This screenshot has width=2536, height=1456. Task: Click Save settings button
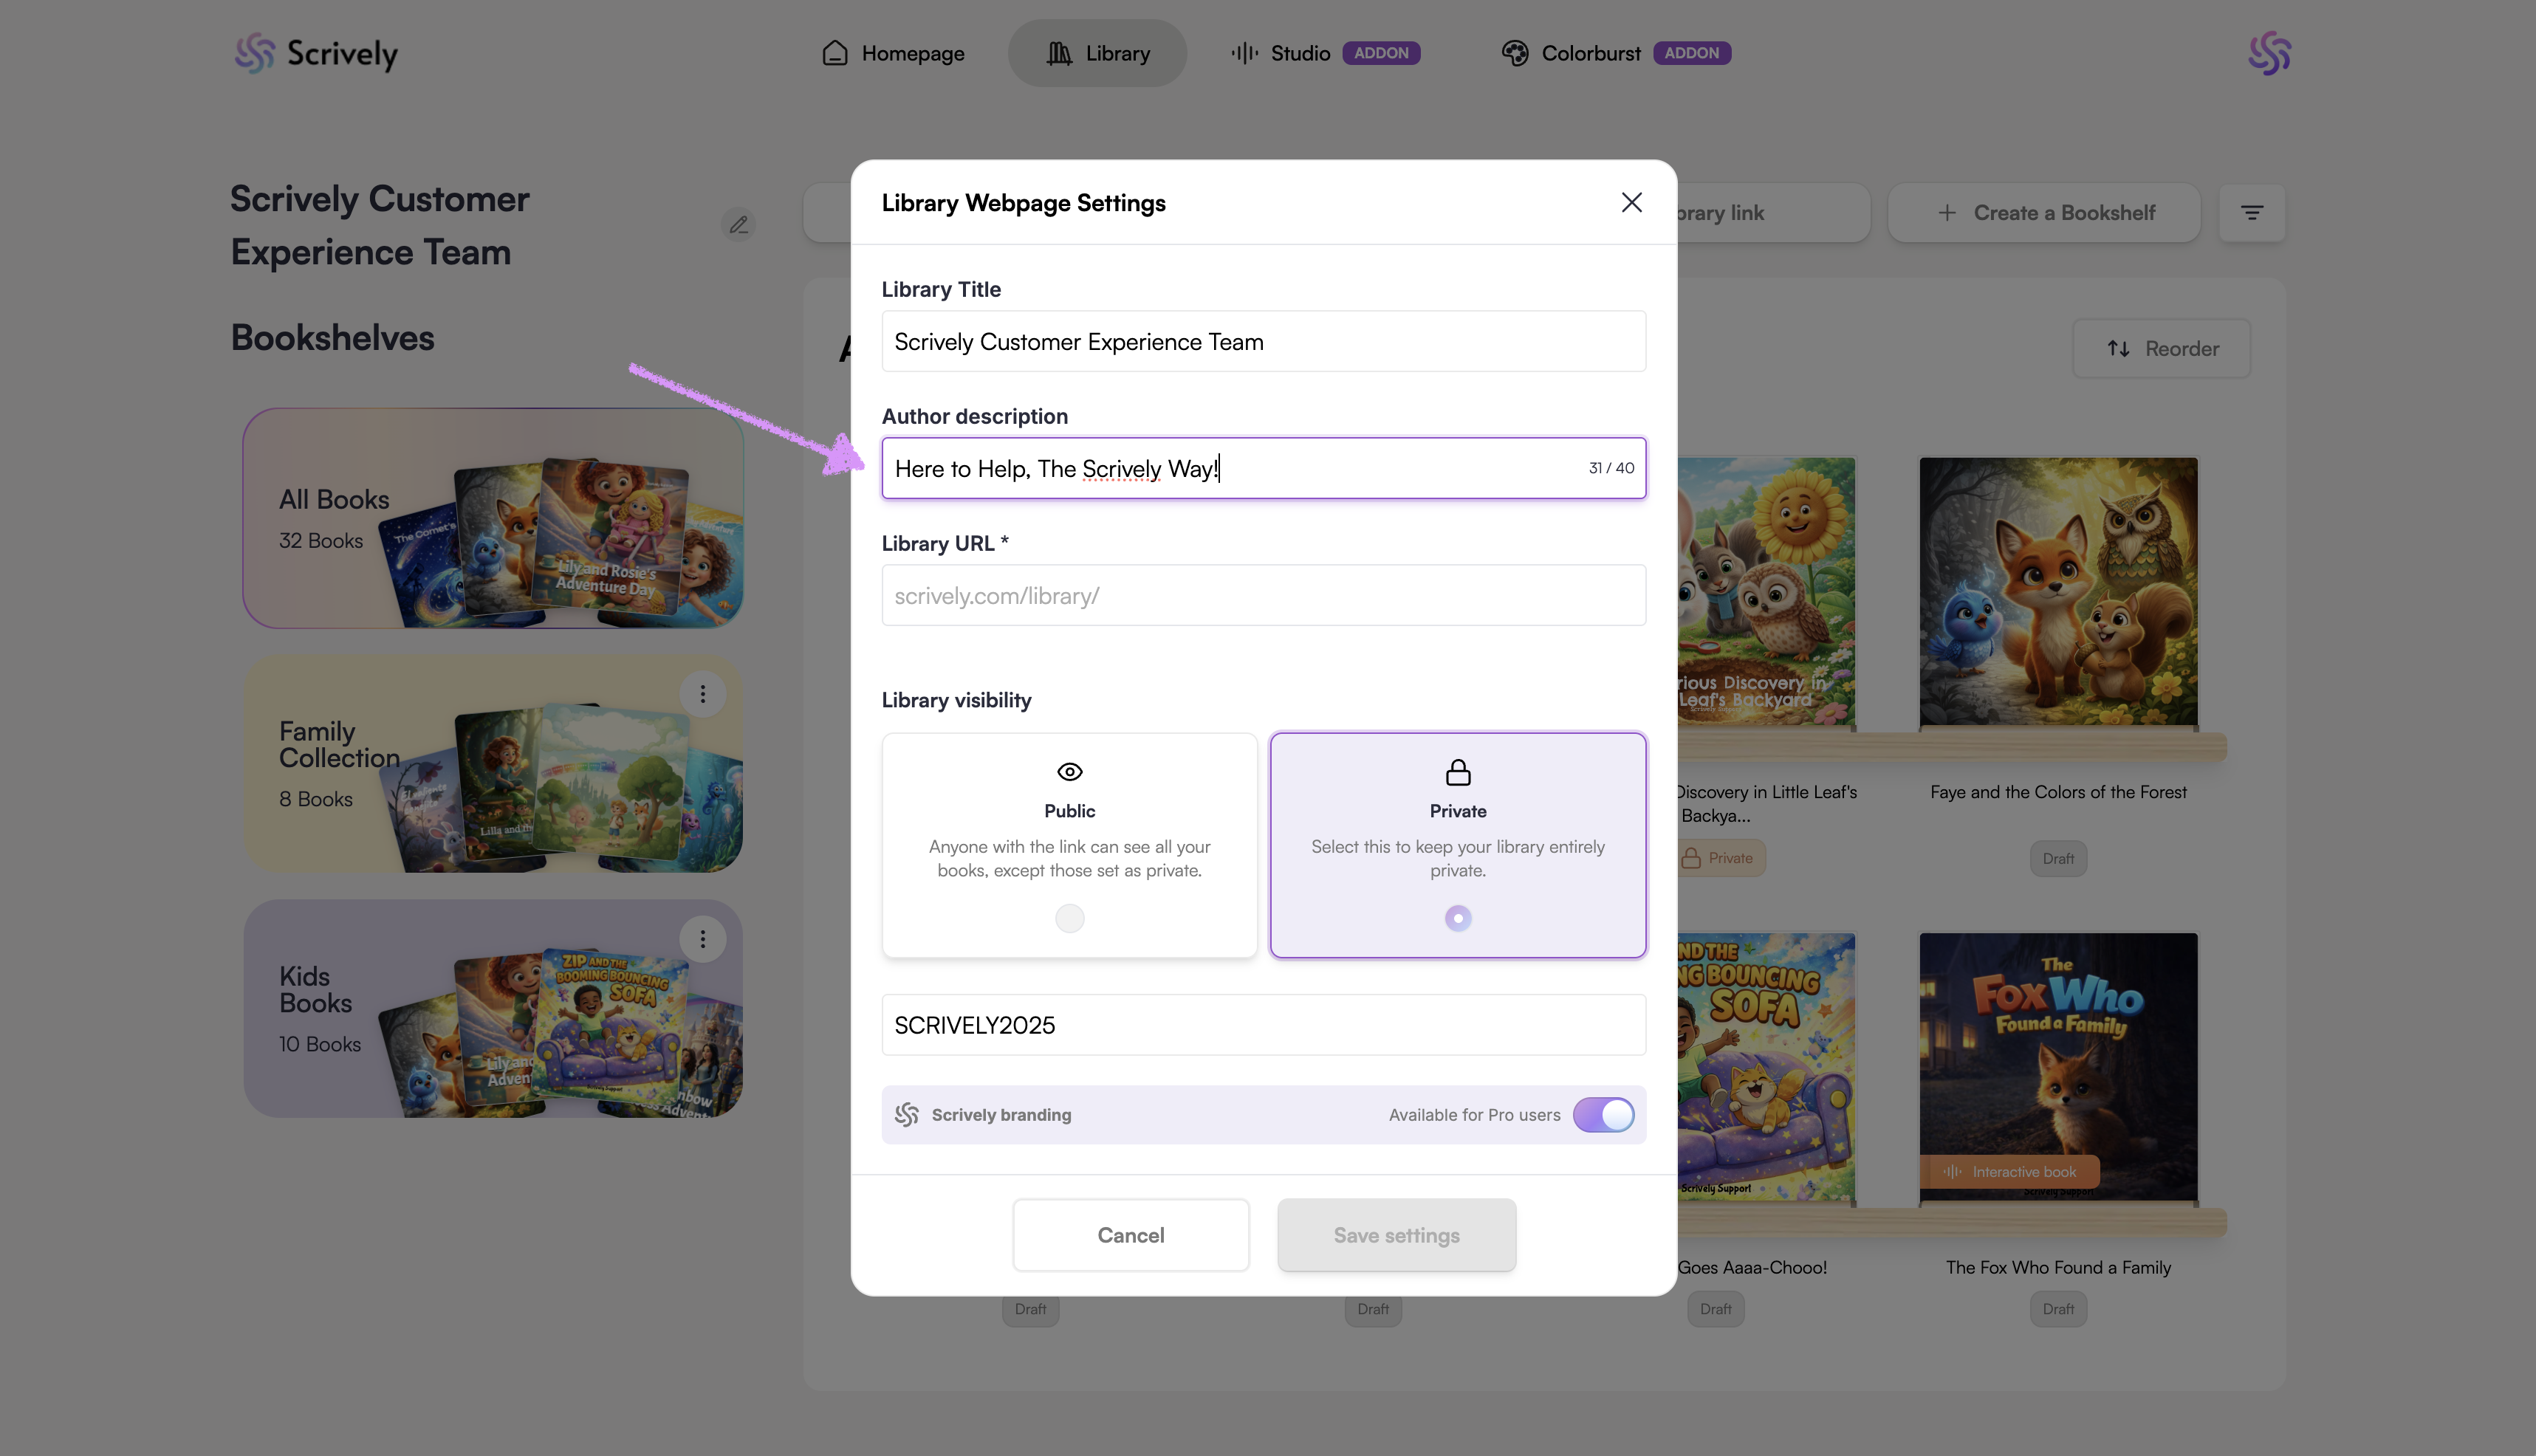point(1396,1235)
